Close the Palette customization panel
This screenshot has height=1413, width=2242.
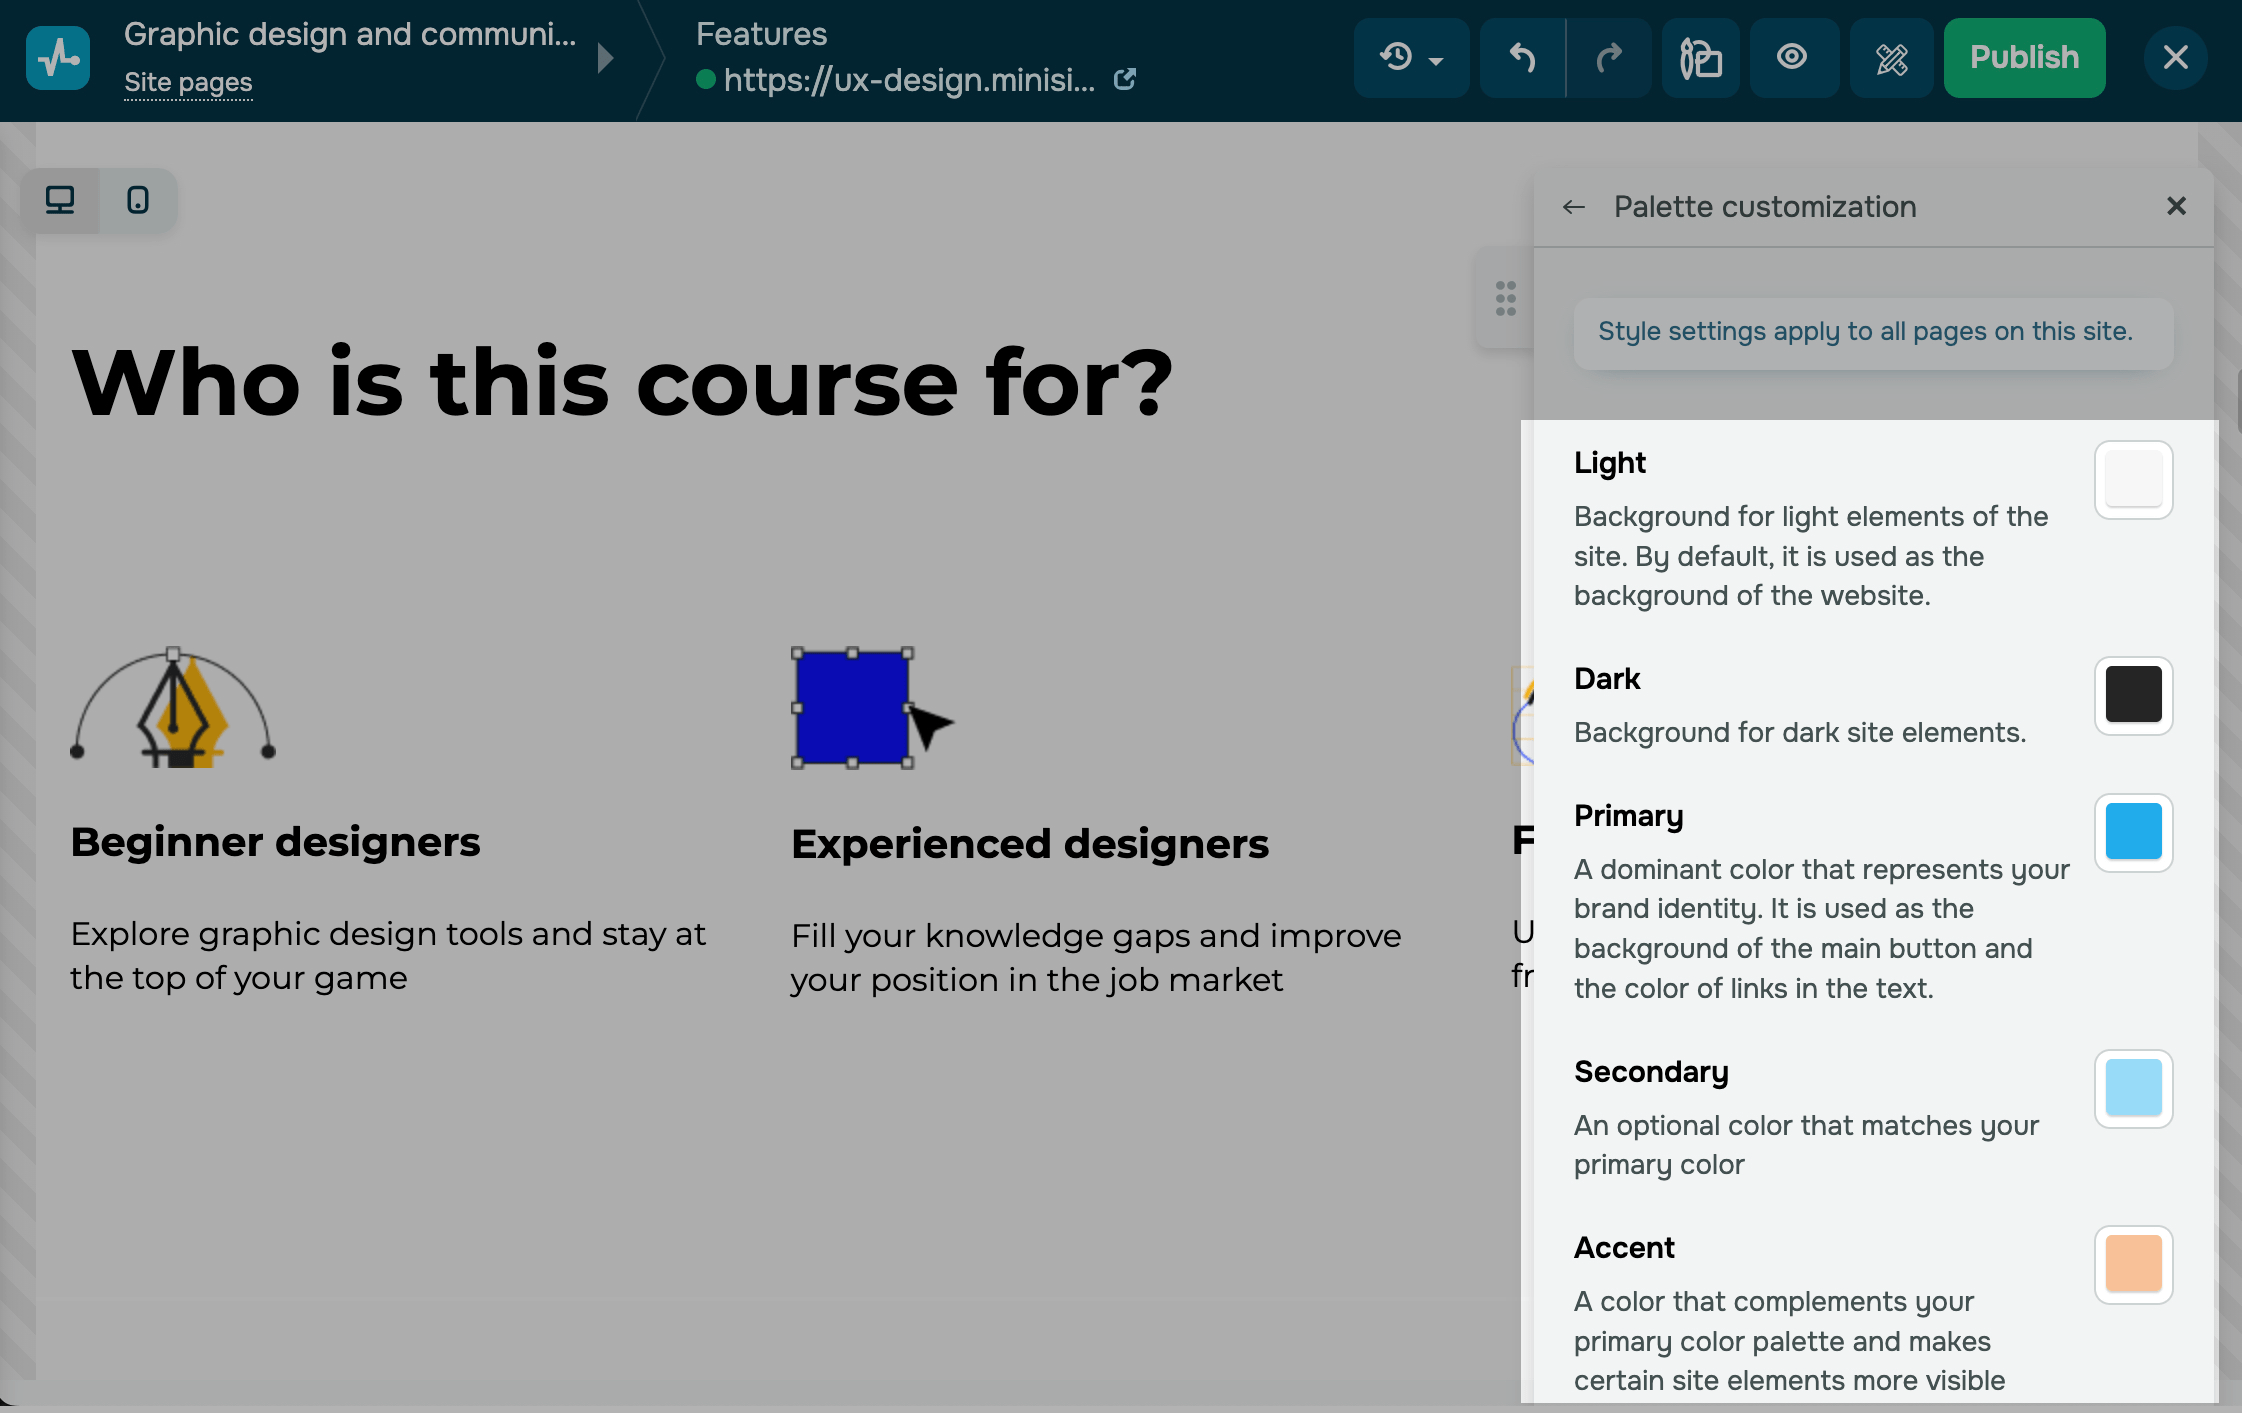pyautogui.click(x=2176, y=206)
